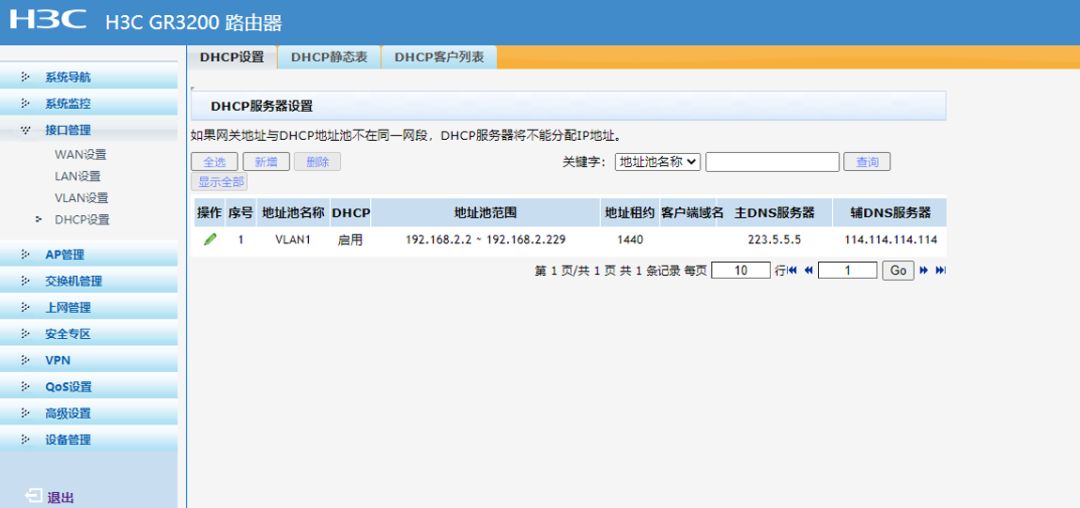Click the logout icon beside 退出
The image size is (1080, 508).
(x=34, y=496)
